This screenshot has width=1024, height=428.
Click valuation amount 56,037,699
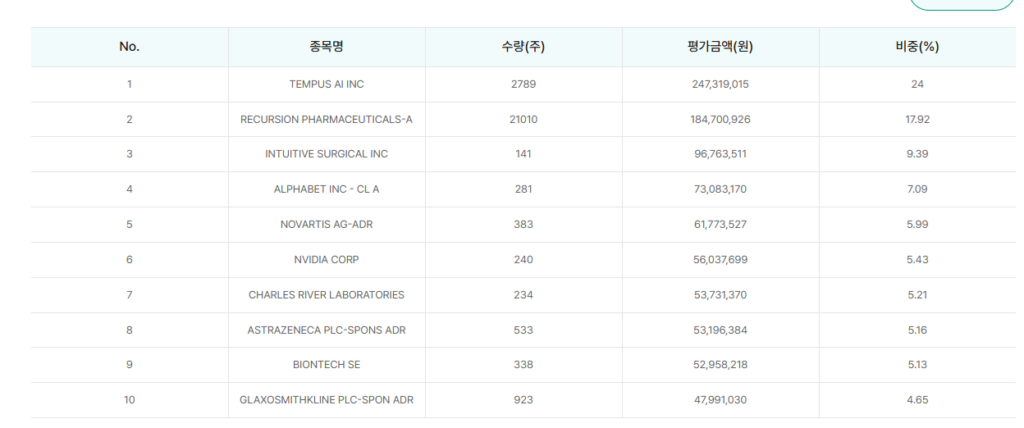pos(720,260)
